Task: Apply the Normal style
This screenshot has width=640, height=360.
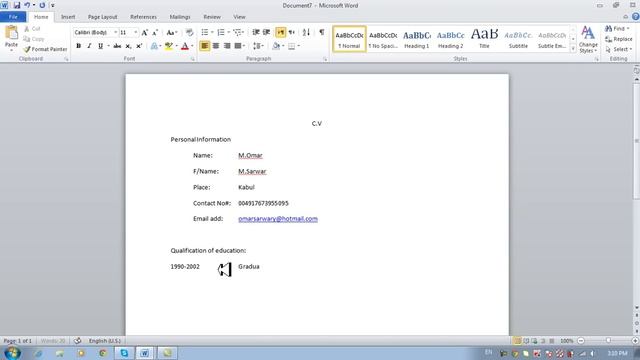Action: coord(349,39)
